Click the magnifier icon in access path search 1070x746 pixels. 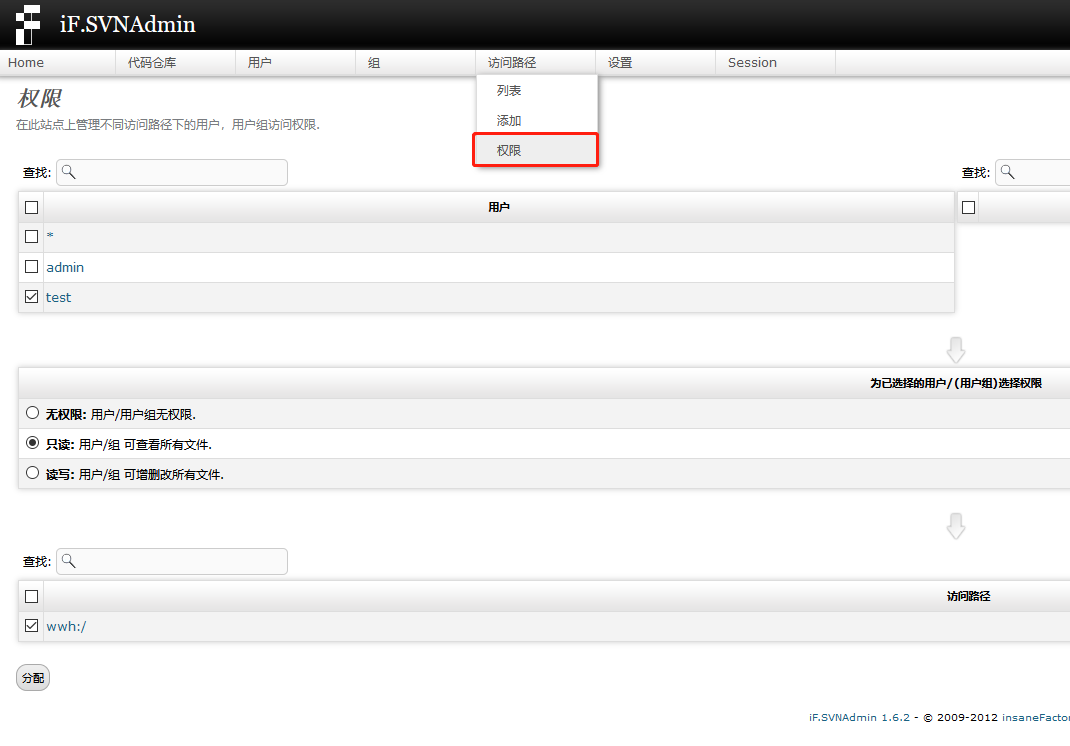pyautogui.click(x=68, y=561)
